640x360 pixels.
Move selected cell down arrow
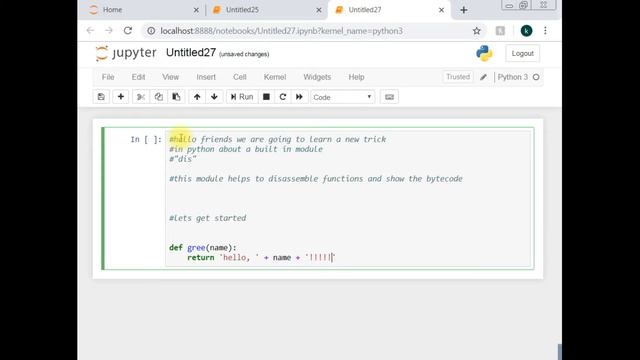tap(214, 97)
